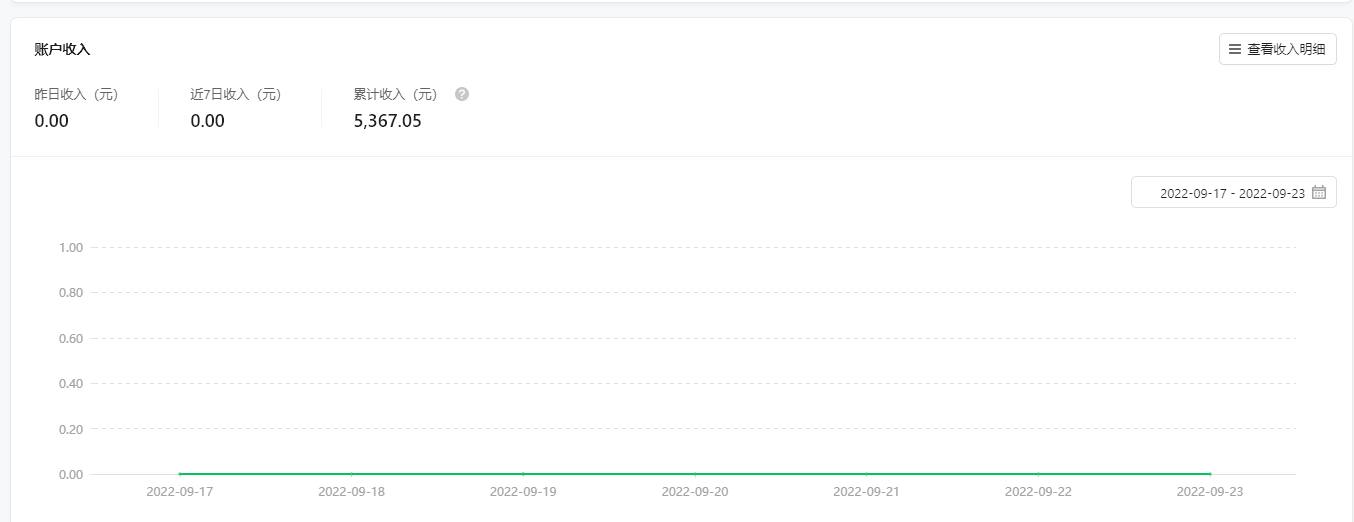Click the 账户收入 section title

62,49
